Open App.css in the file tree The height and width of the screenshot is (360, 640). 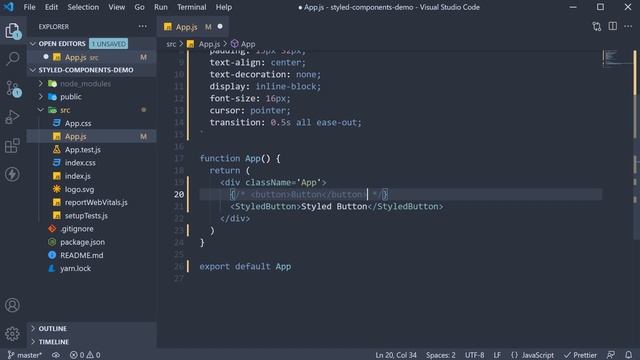pyautogui.click(x=78, y=123)
